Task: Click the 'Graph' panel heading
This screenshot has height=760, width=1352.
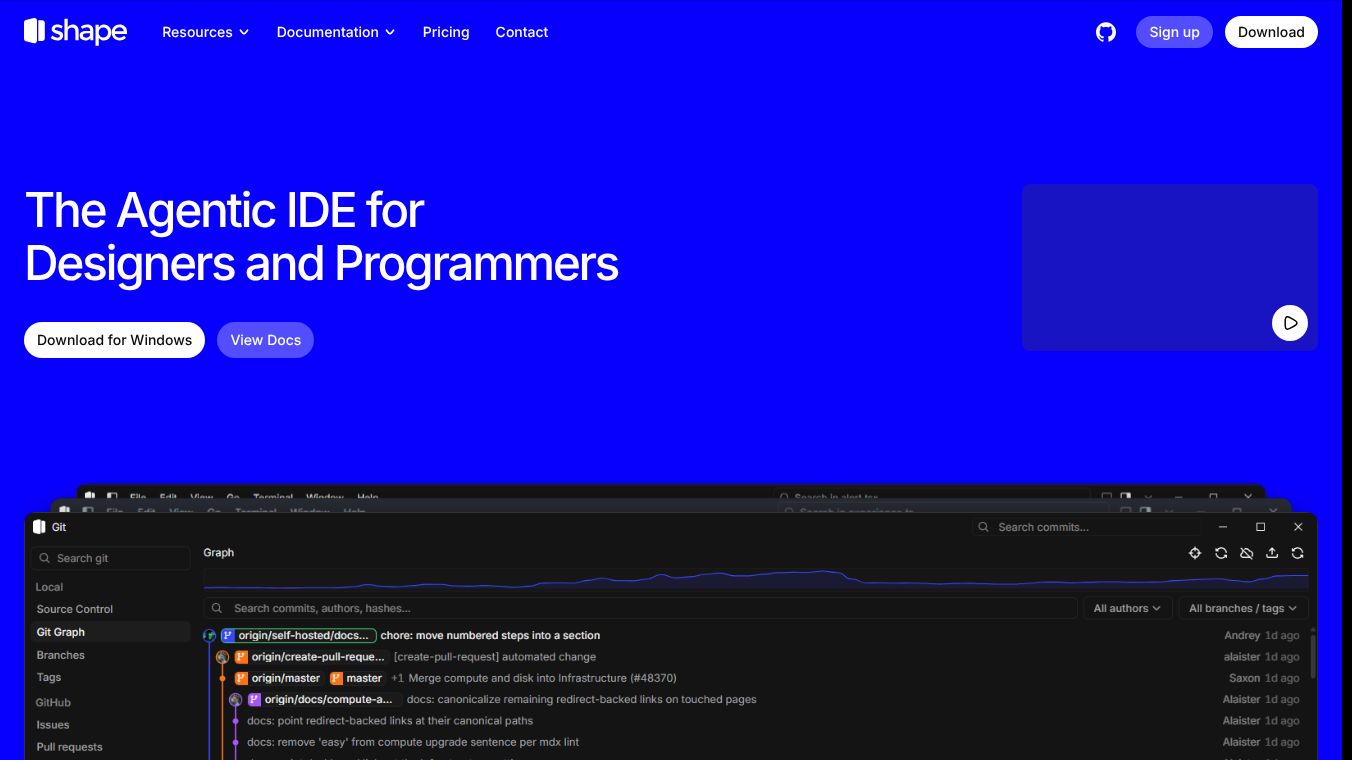Action: [x=219, y=552]
